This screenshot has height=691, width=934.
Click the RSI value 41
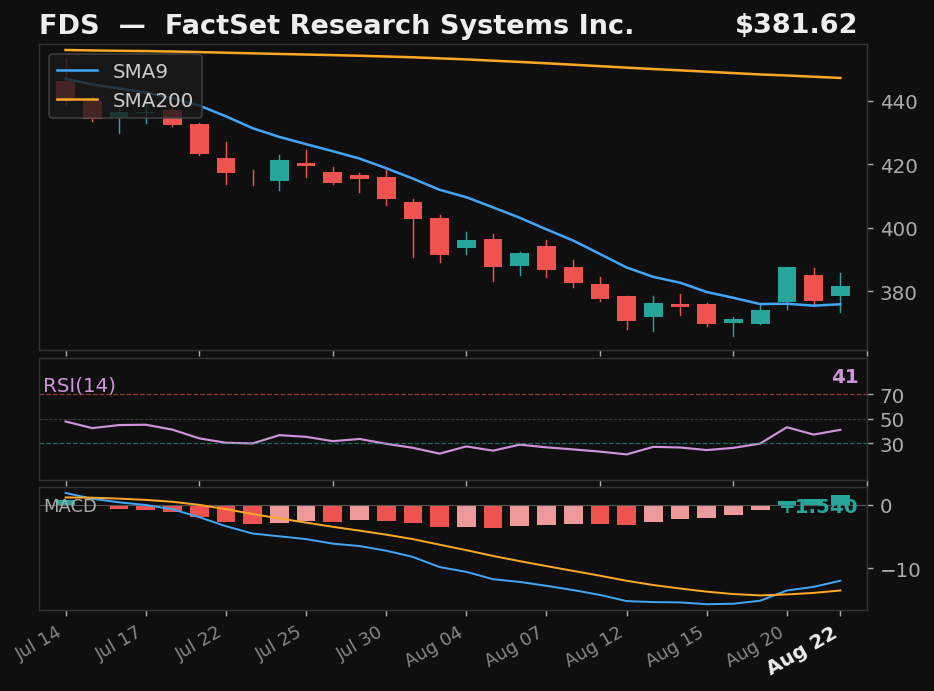click(x=845, y=376)
